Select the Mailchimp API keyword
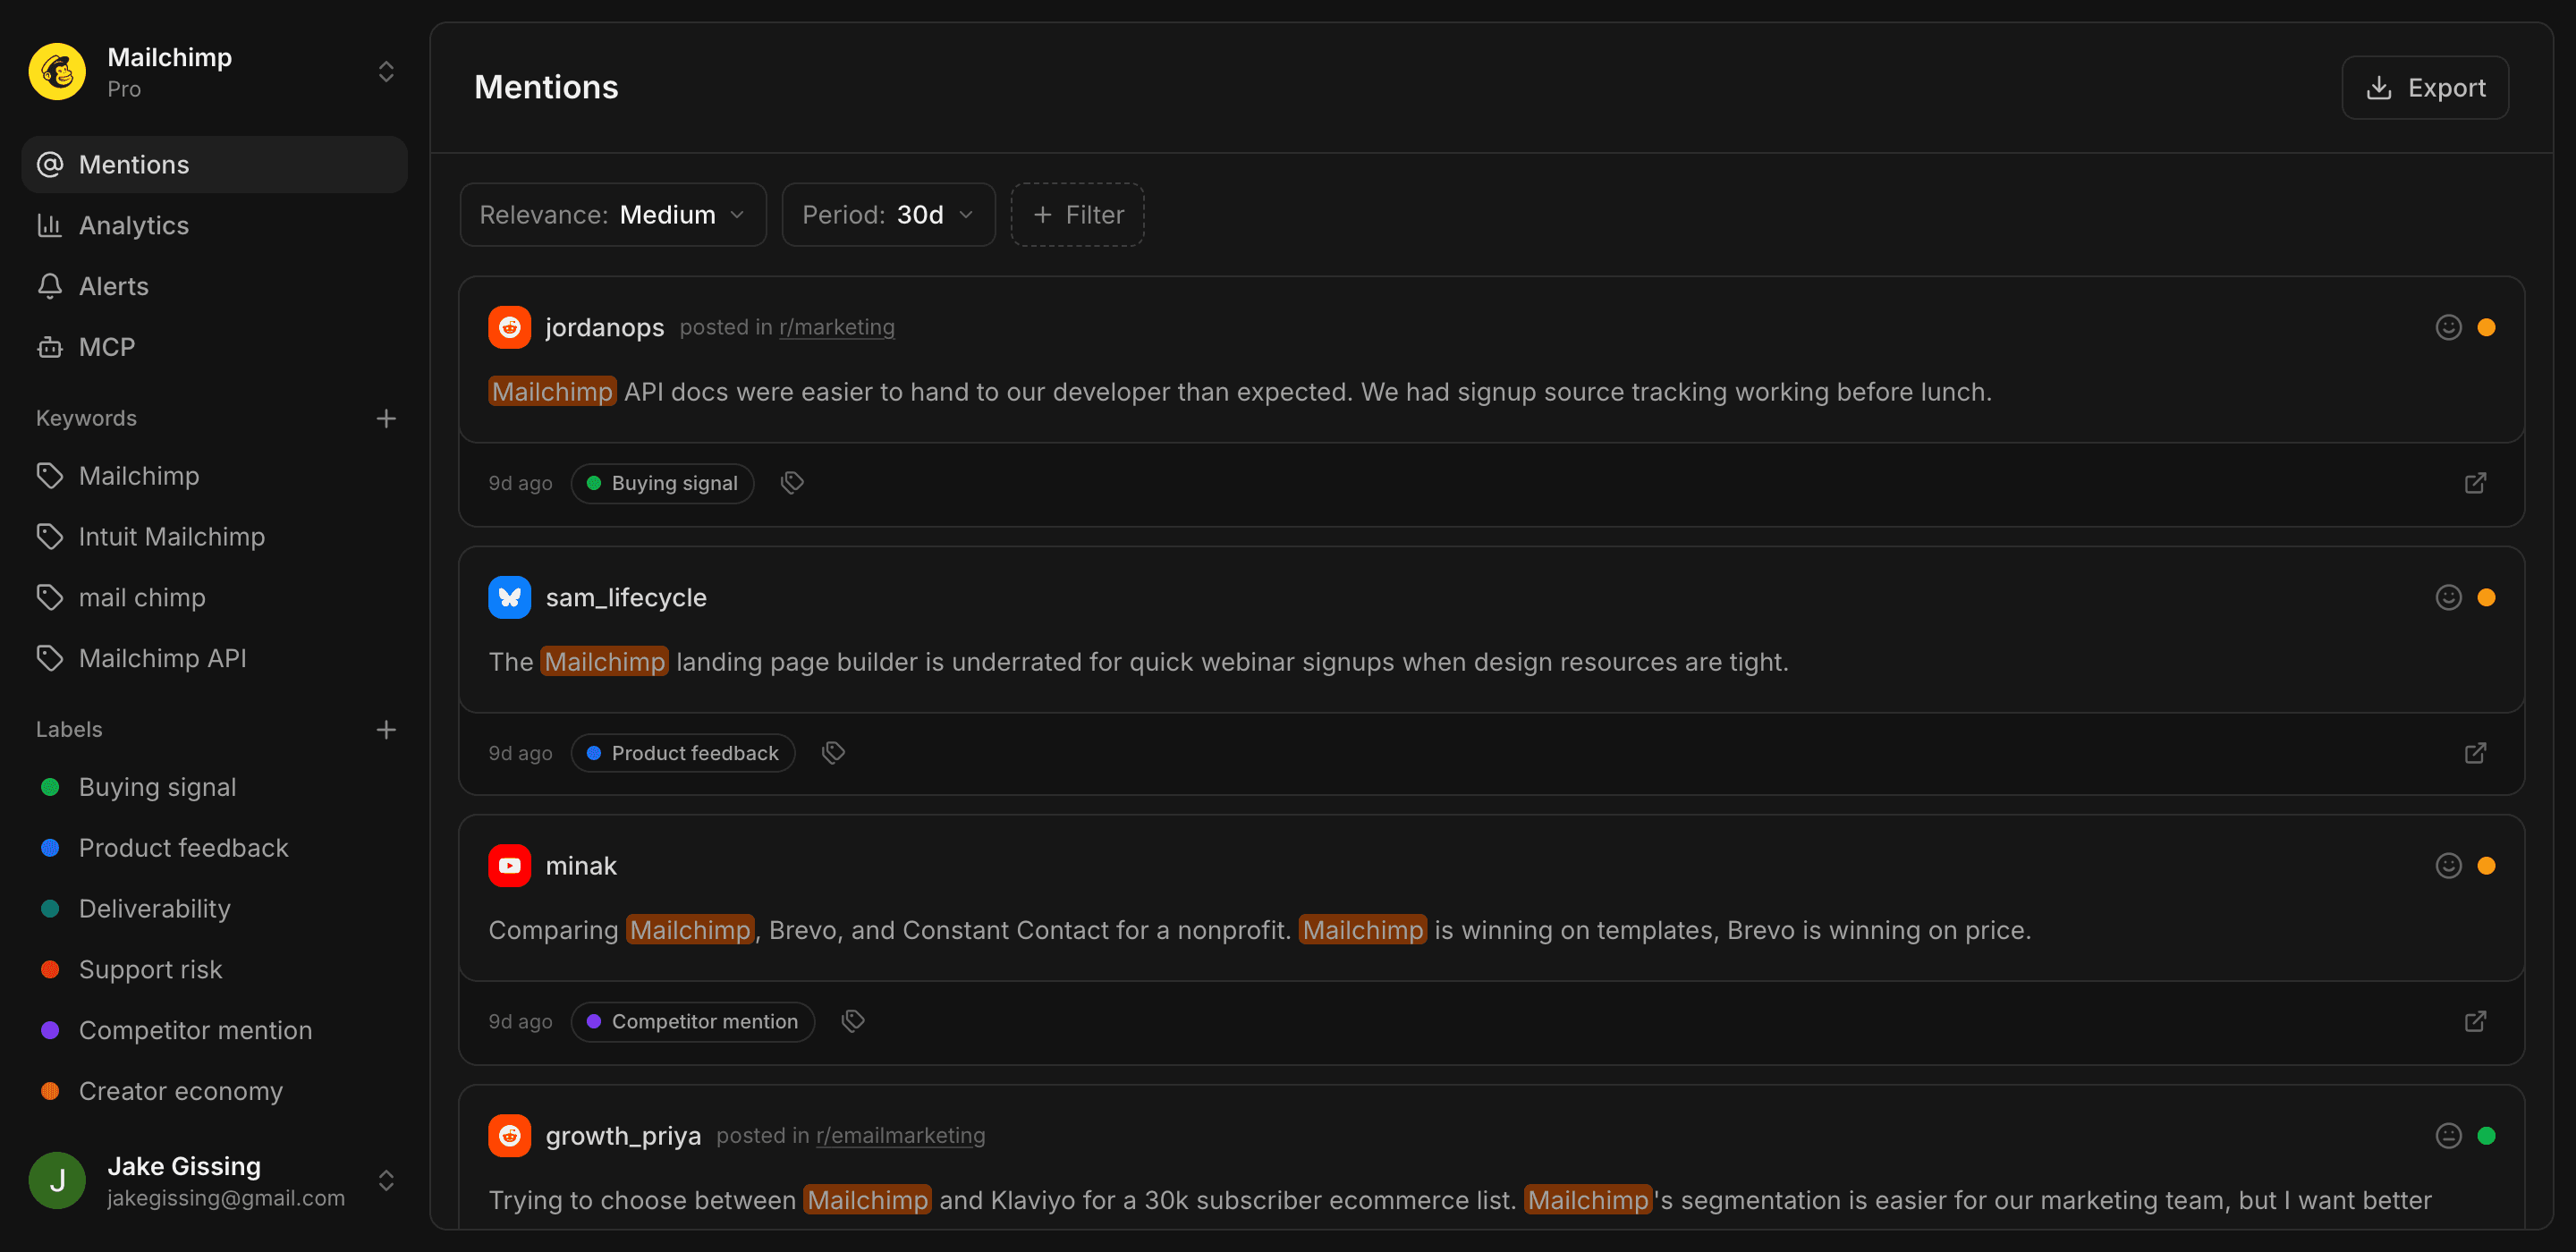Viewport: 2576px width, 1252px height. [x=214, y=659]
